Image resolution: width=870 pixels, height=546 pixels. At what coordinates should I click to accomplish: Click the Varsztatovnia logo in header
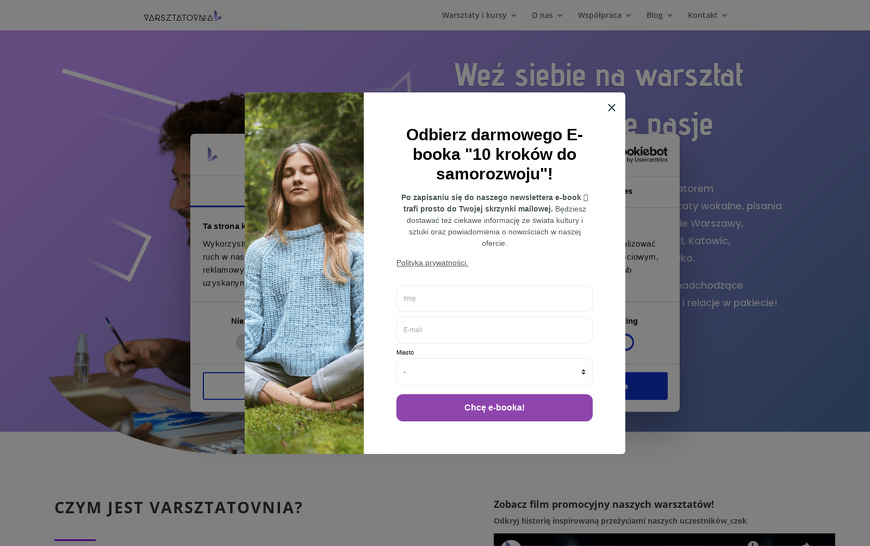(183, 16)
